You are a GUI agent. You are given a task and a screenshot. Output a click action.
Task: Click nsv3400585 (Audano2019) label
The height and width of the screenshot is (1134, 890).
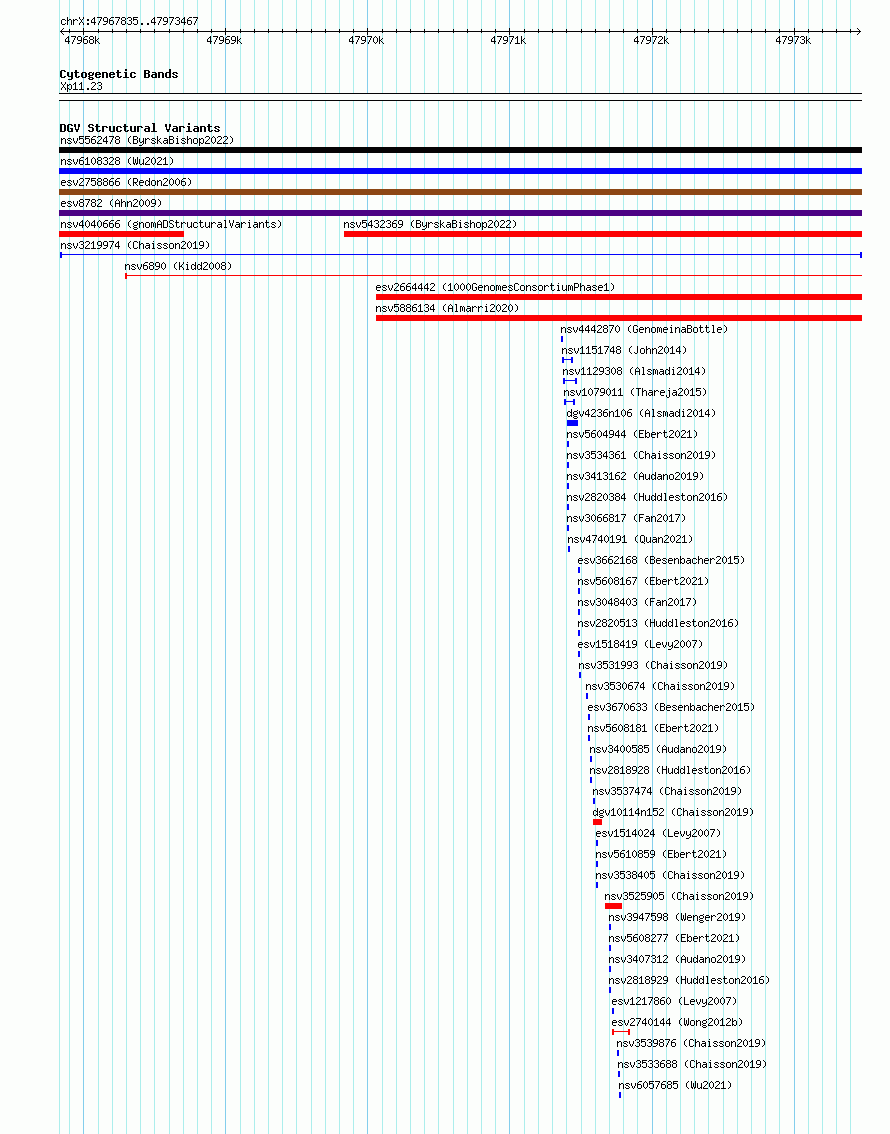tap(658, 749)
